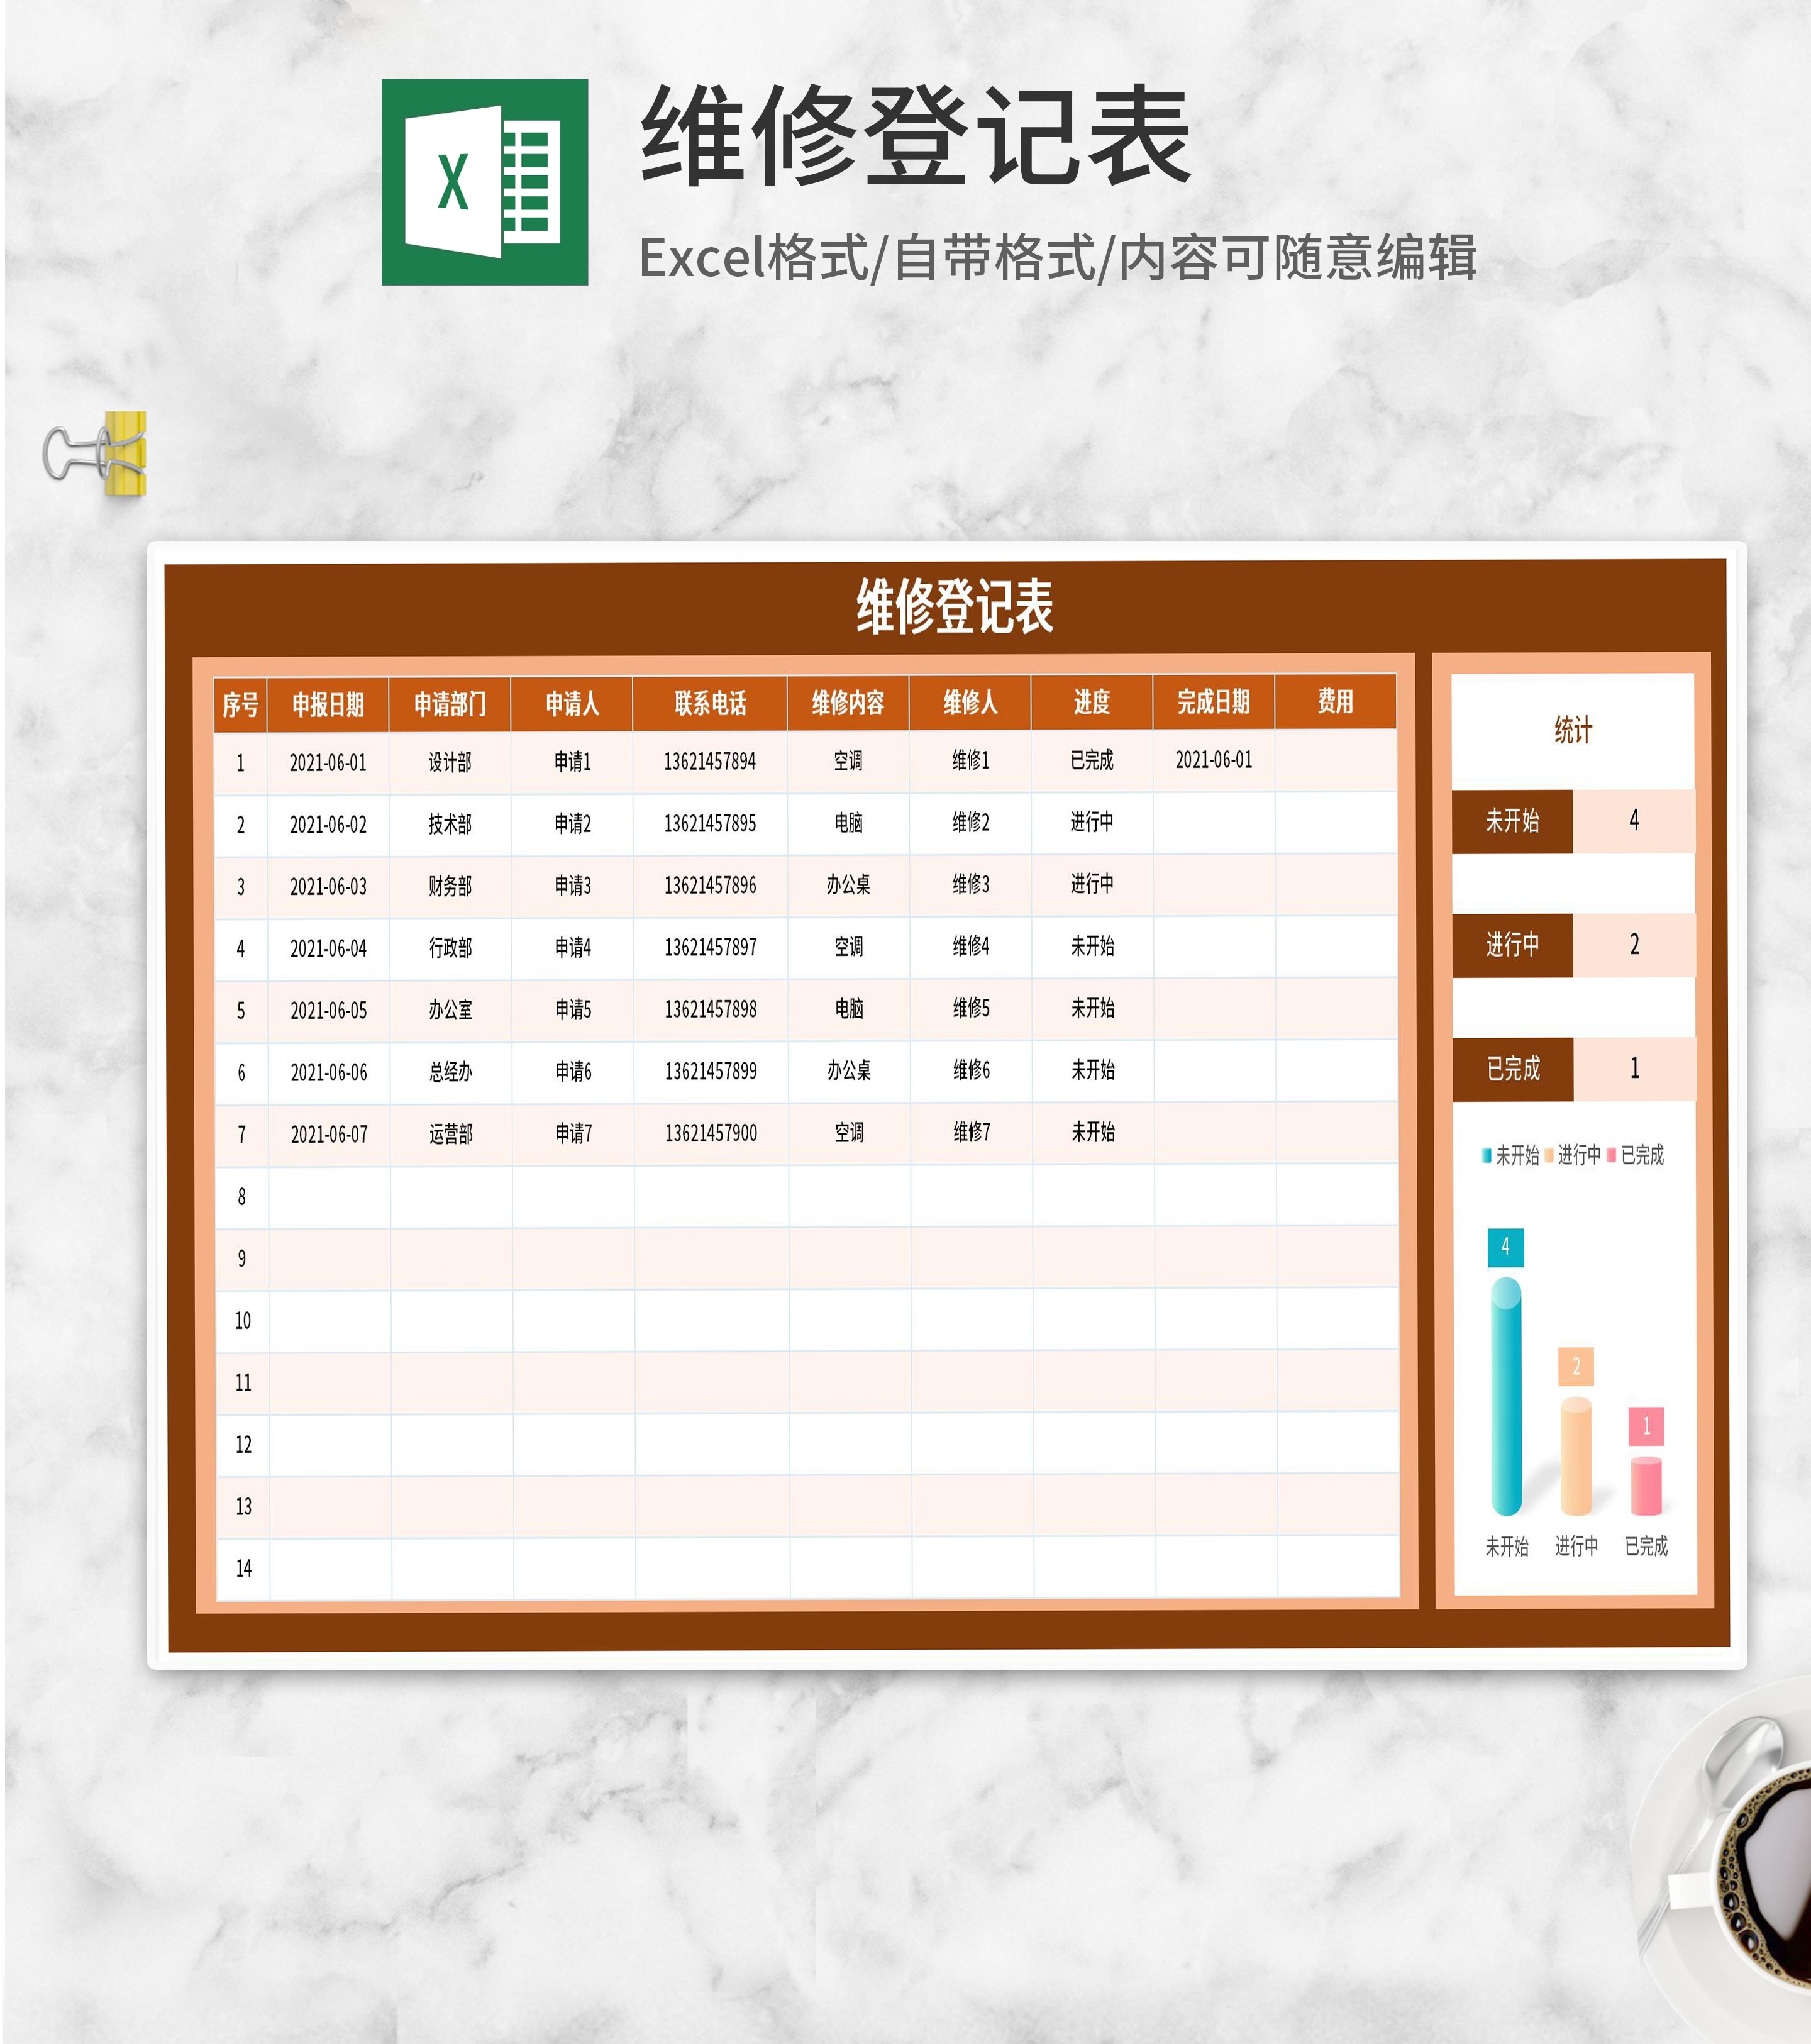Click the 进行中 statistic block showing 2
This screenshot has height=2044, width=1811.
click(x=1573, y=944)
